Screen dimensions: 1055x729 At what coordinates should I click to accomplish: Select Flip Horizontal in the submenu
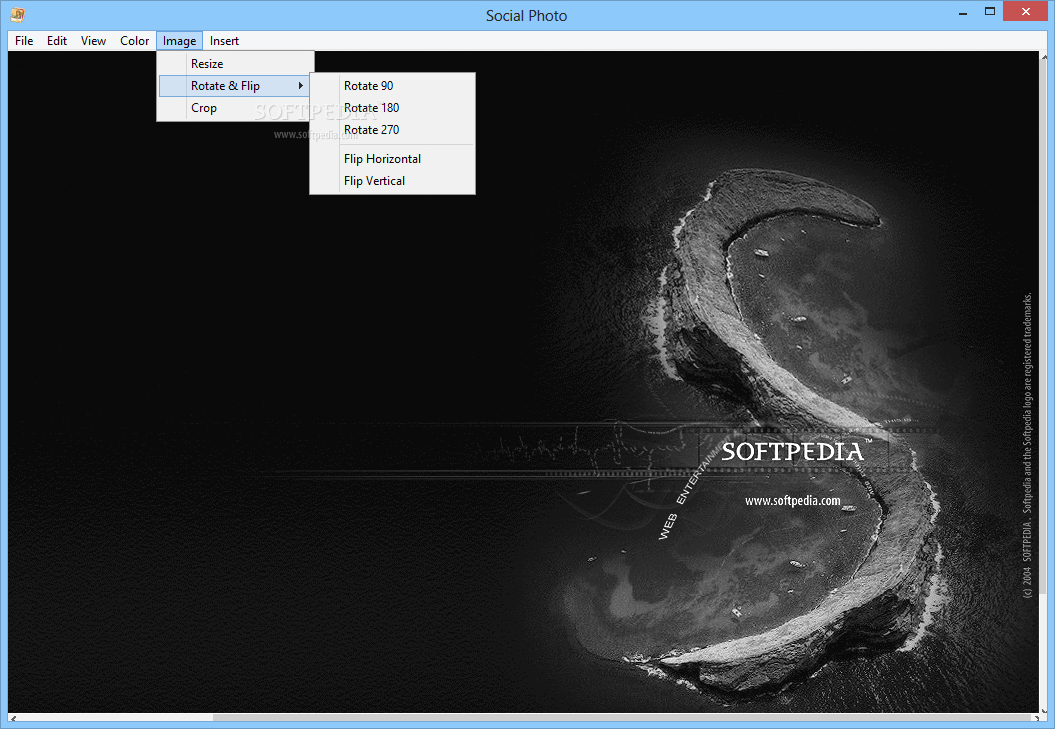click(392, 159)
